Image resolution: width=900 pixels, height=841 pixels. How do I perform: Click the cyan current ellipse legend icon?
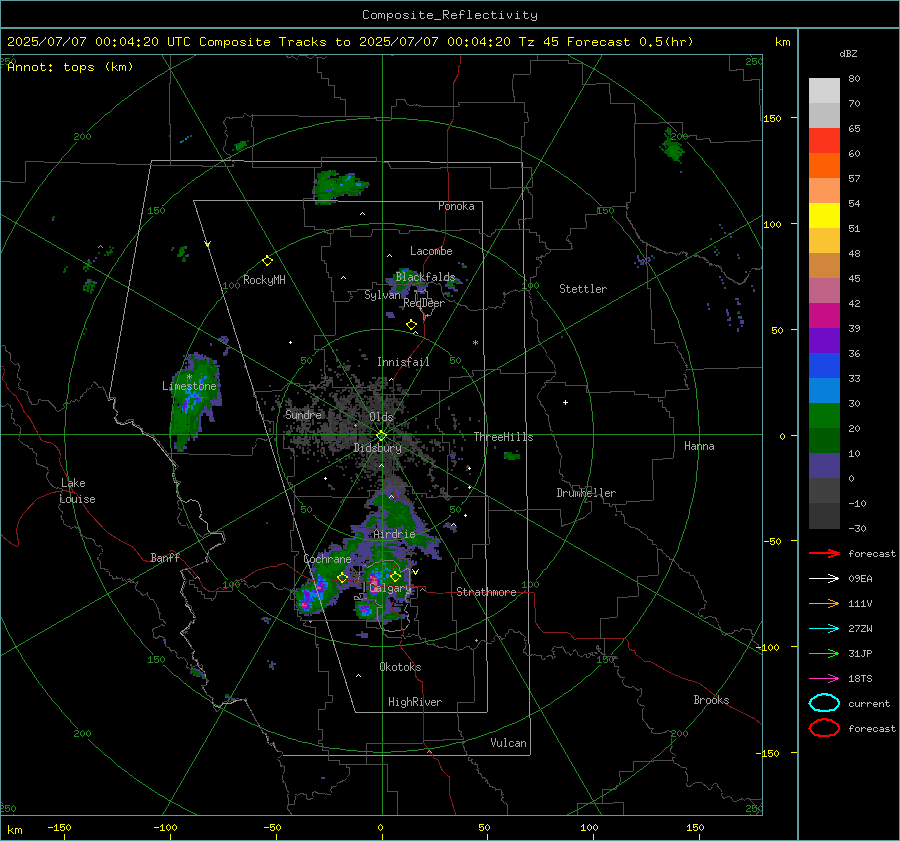coord(824,703)
